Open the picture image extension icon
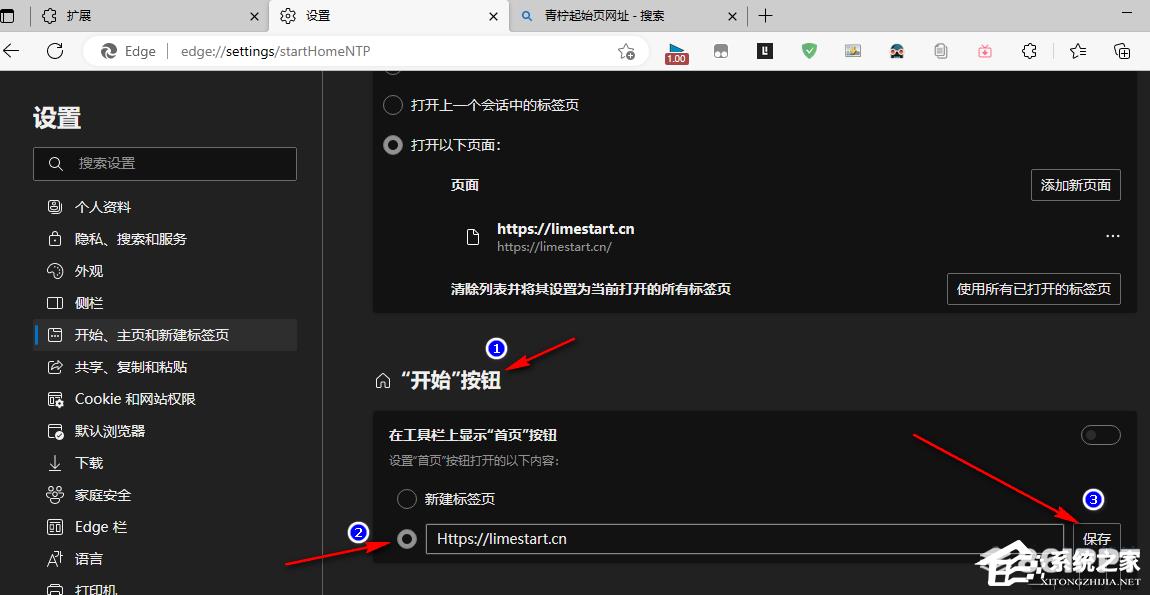 tap(852, 51)
